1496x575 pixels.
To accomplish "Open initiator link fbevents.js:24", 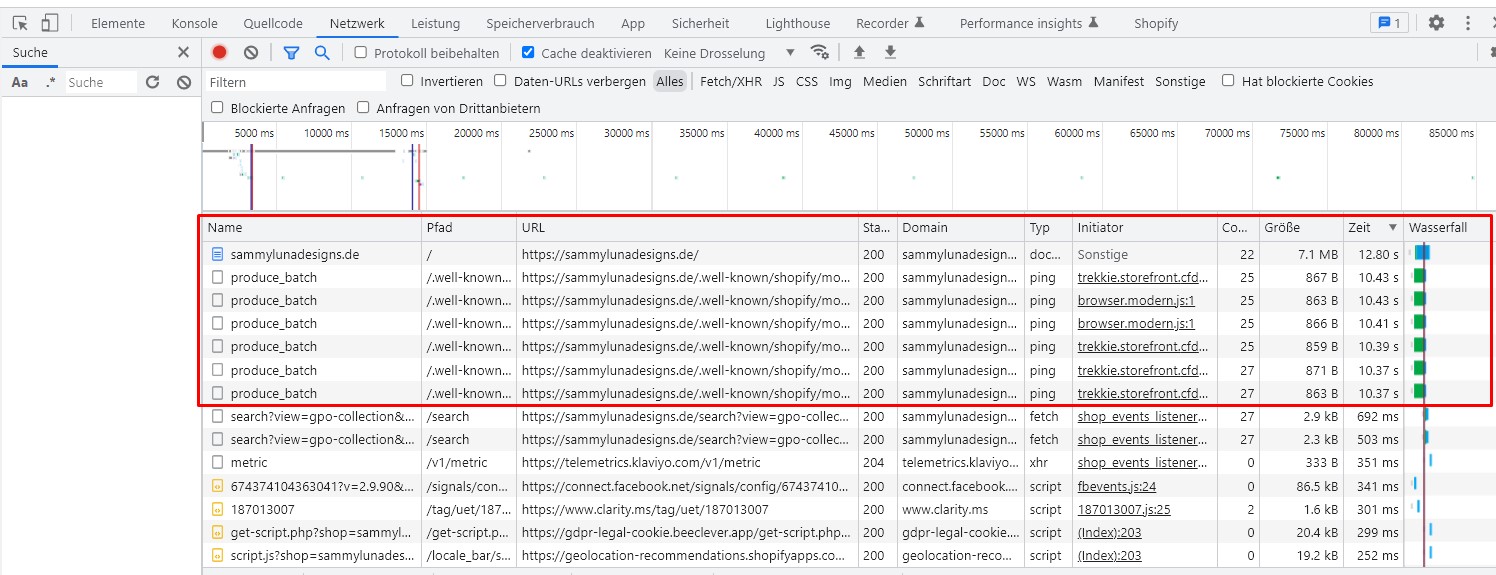I will 1116,486.
